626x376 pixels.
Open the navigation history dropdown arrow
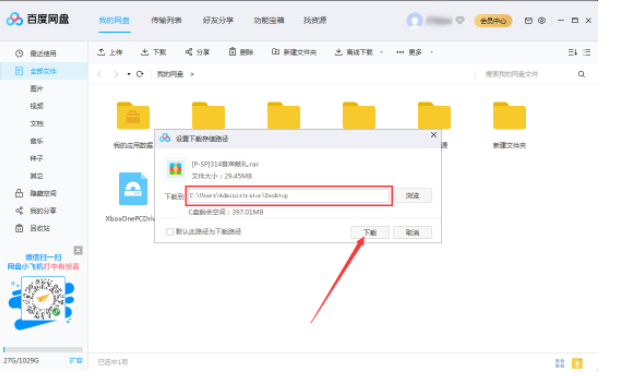click(x=129, y=74)
